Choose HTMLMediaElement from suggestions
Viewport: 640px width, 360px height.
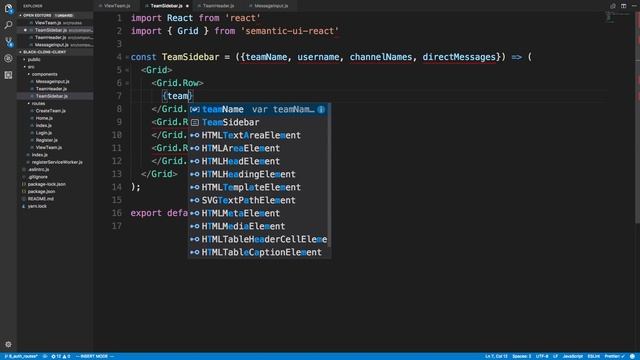[x=258, y=227]
